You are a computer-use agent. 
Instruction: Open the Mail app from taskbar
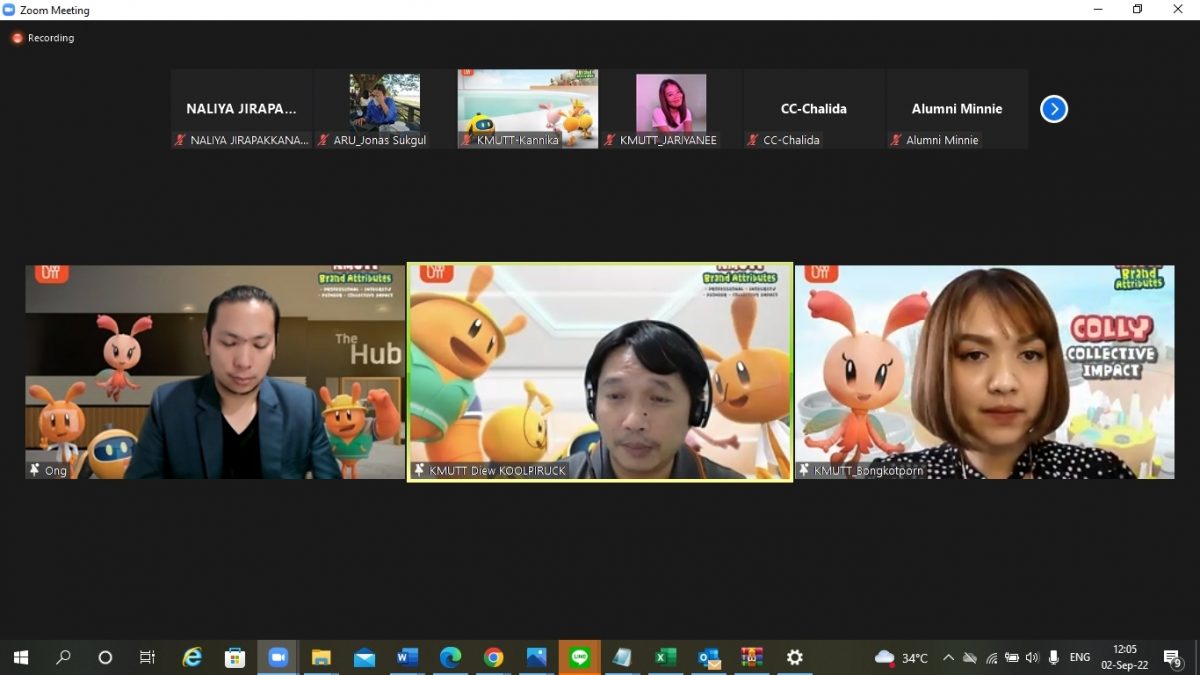pos(364,657)
